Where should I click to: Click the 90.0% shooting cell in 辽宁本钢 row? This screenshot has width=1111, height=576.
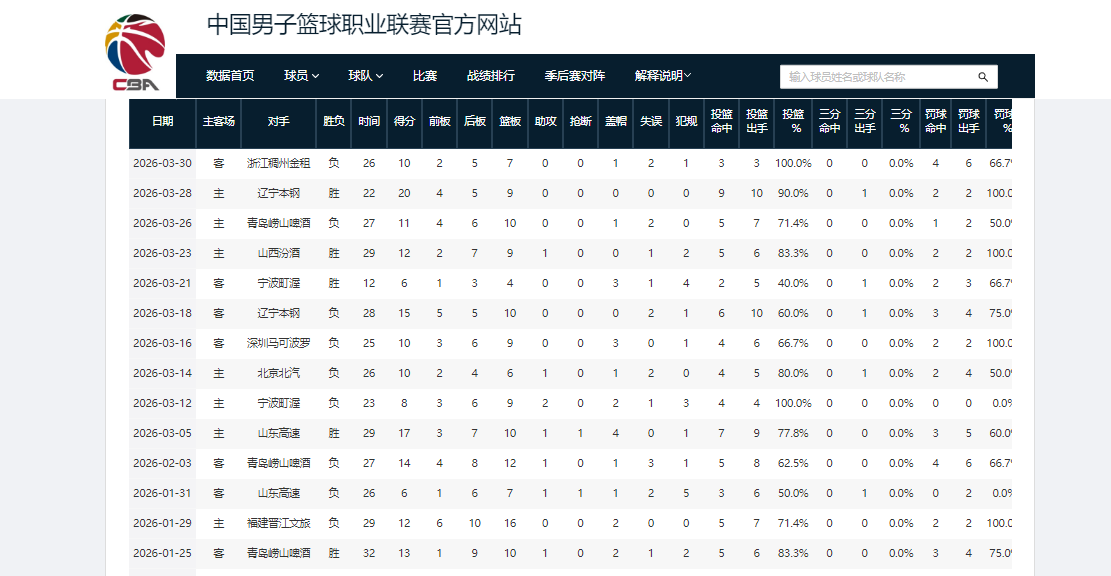pyautogui.click(x=793, y=193)
